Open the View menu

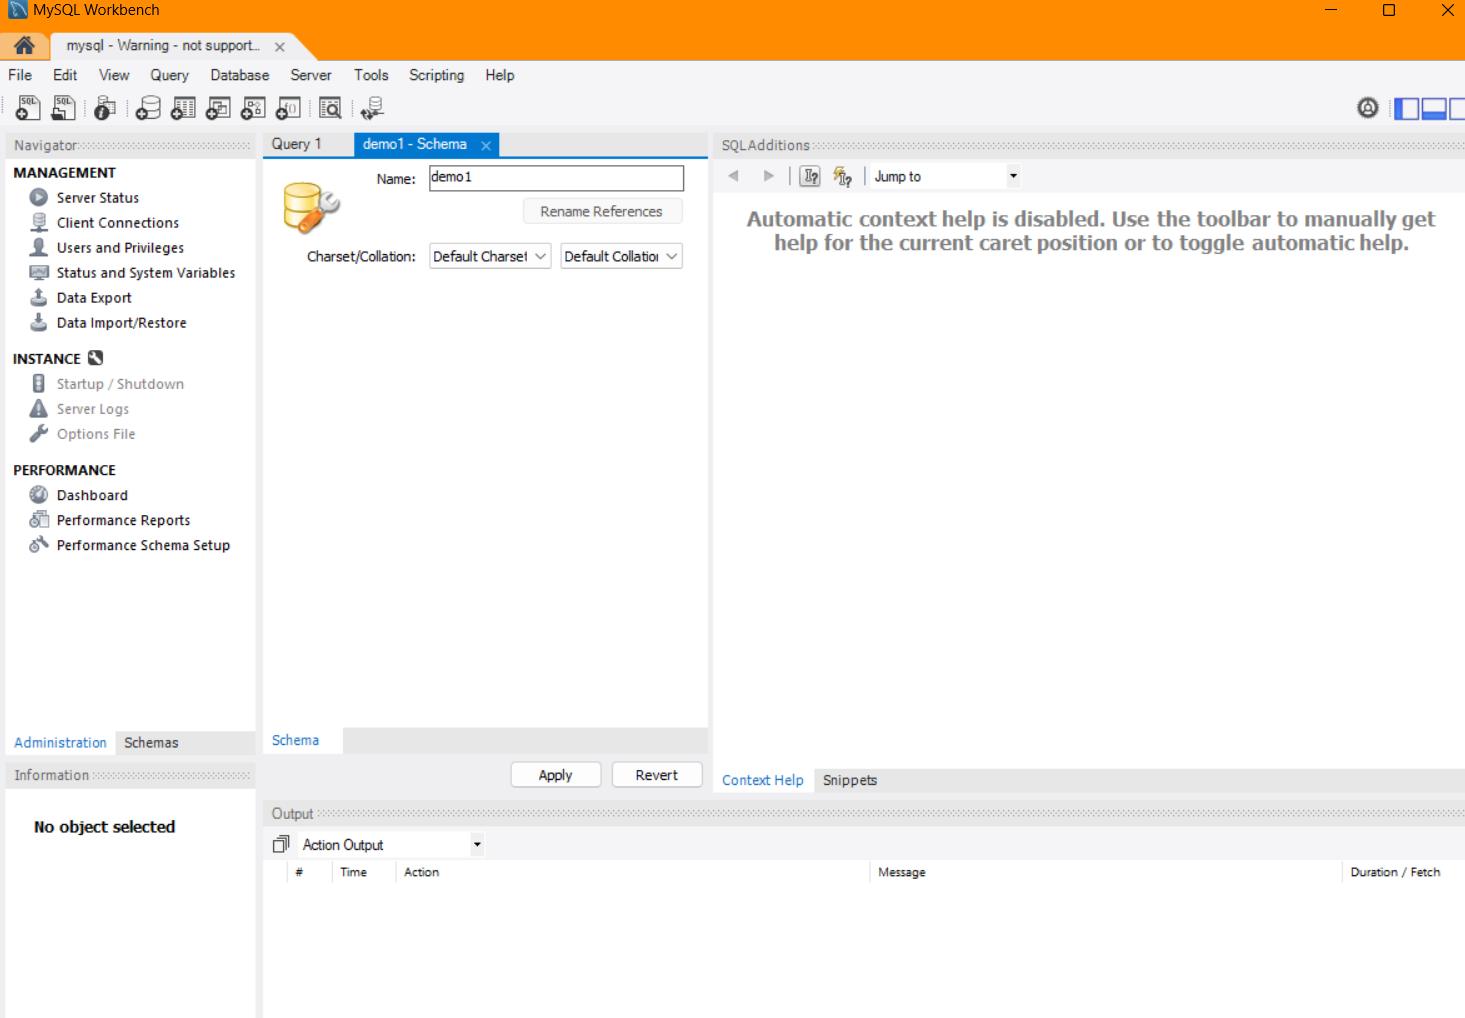click(x=114, y=75)
